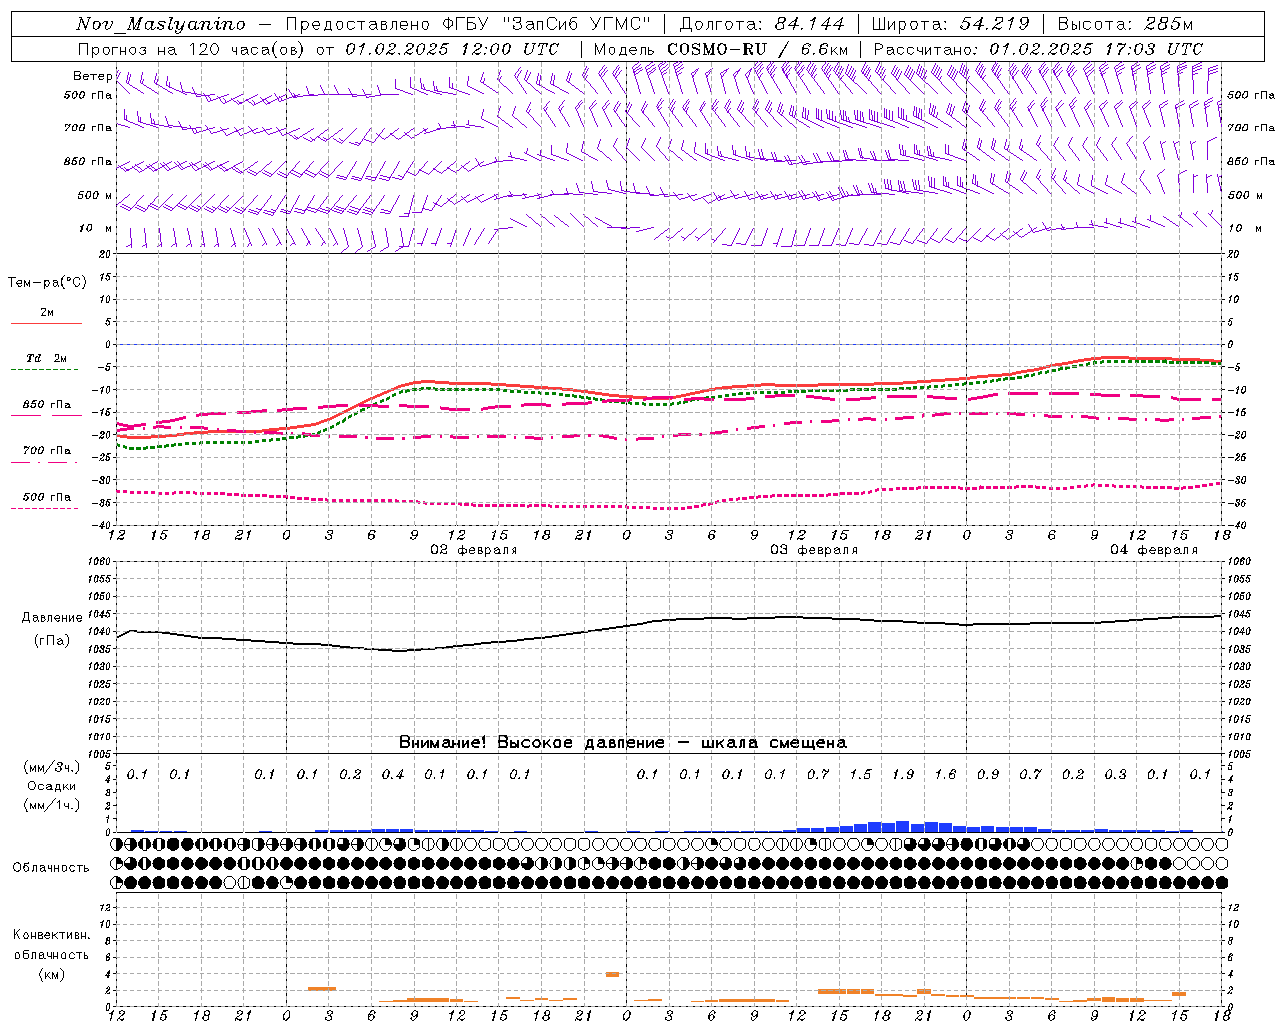This screenshot has height=1024, width=1280.
Task: Click the forecast start time 01.02.2025 12:00 UTC
Action: coord(452,48)
